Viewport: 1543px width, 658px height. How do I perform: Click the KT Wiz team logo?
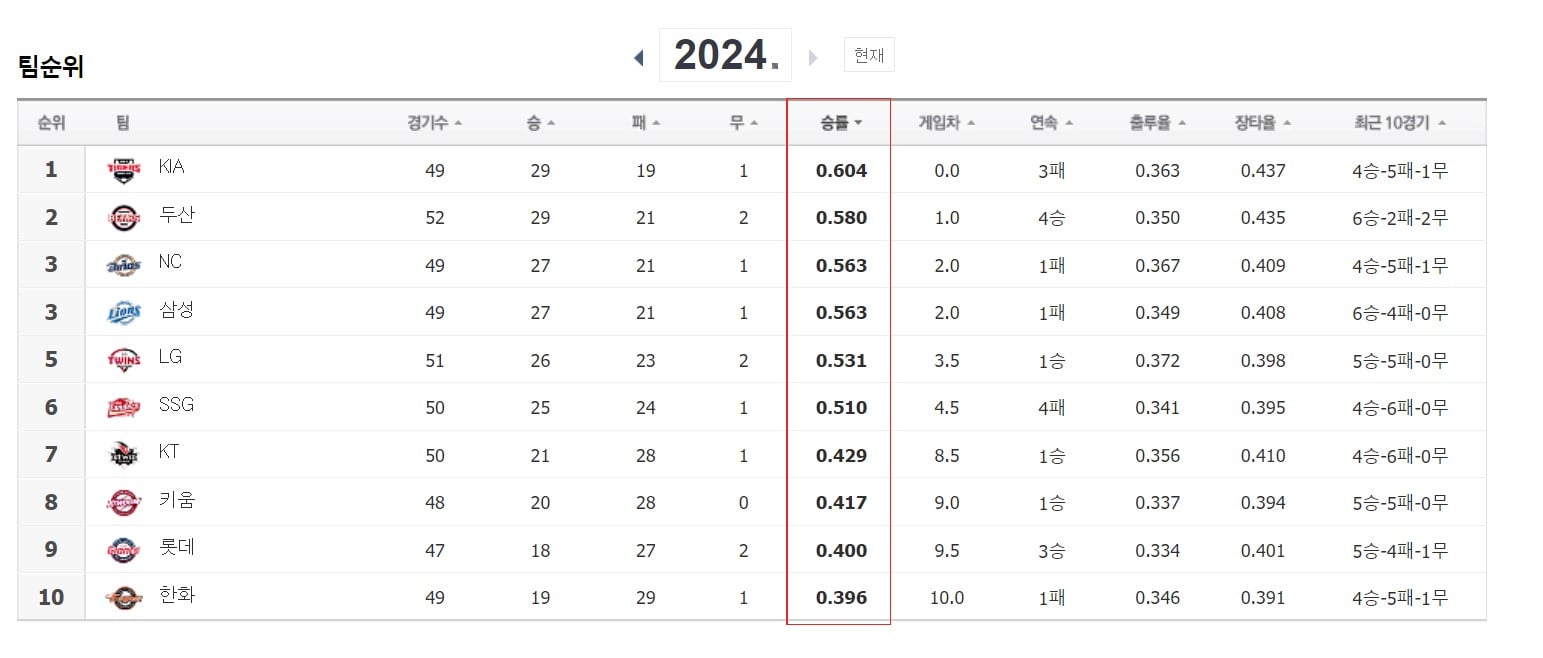coord(125,456)
